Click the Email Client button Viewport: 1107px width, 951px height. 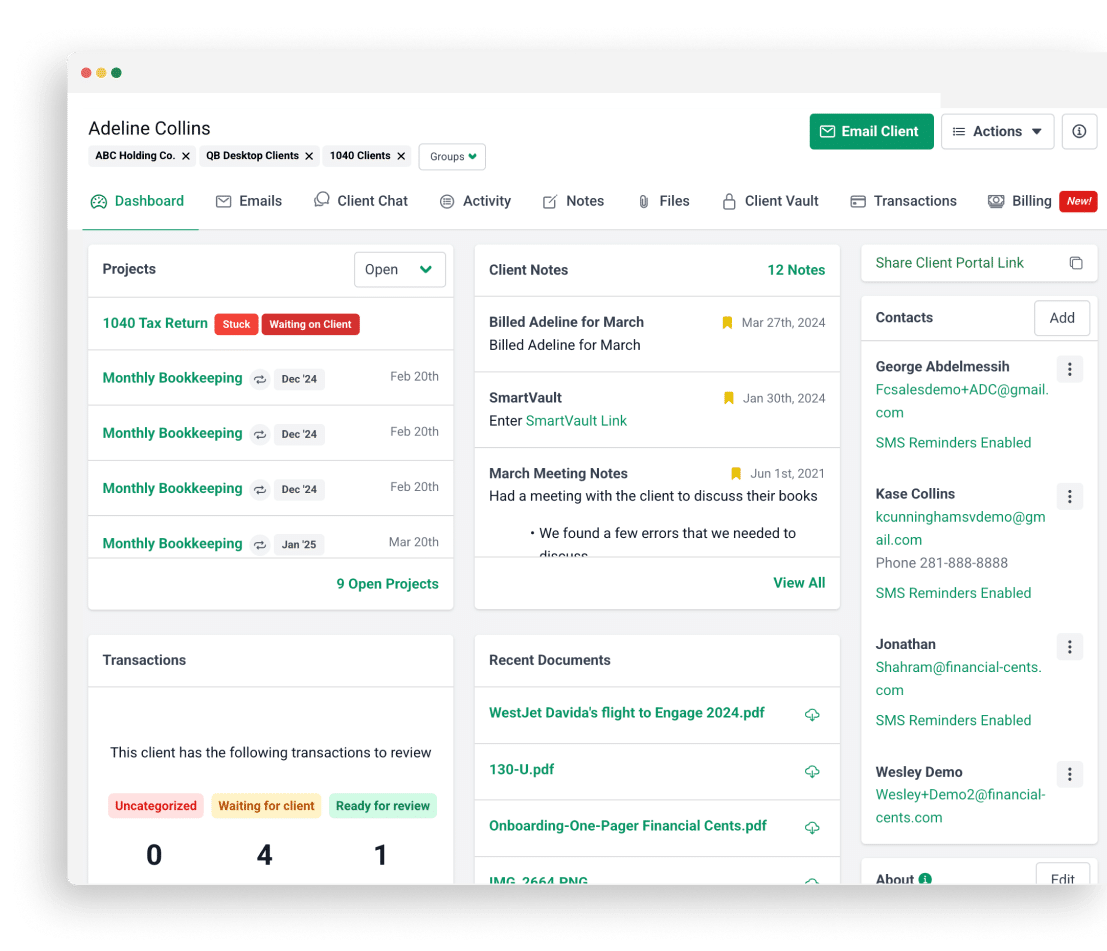(x=871, y=131)
